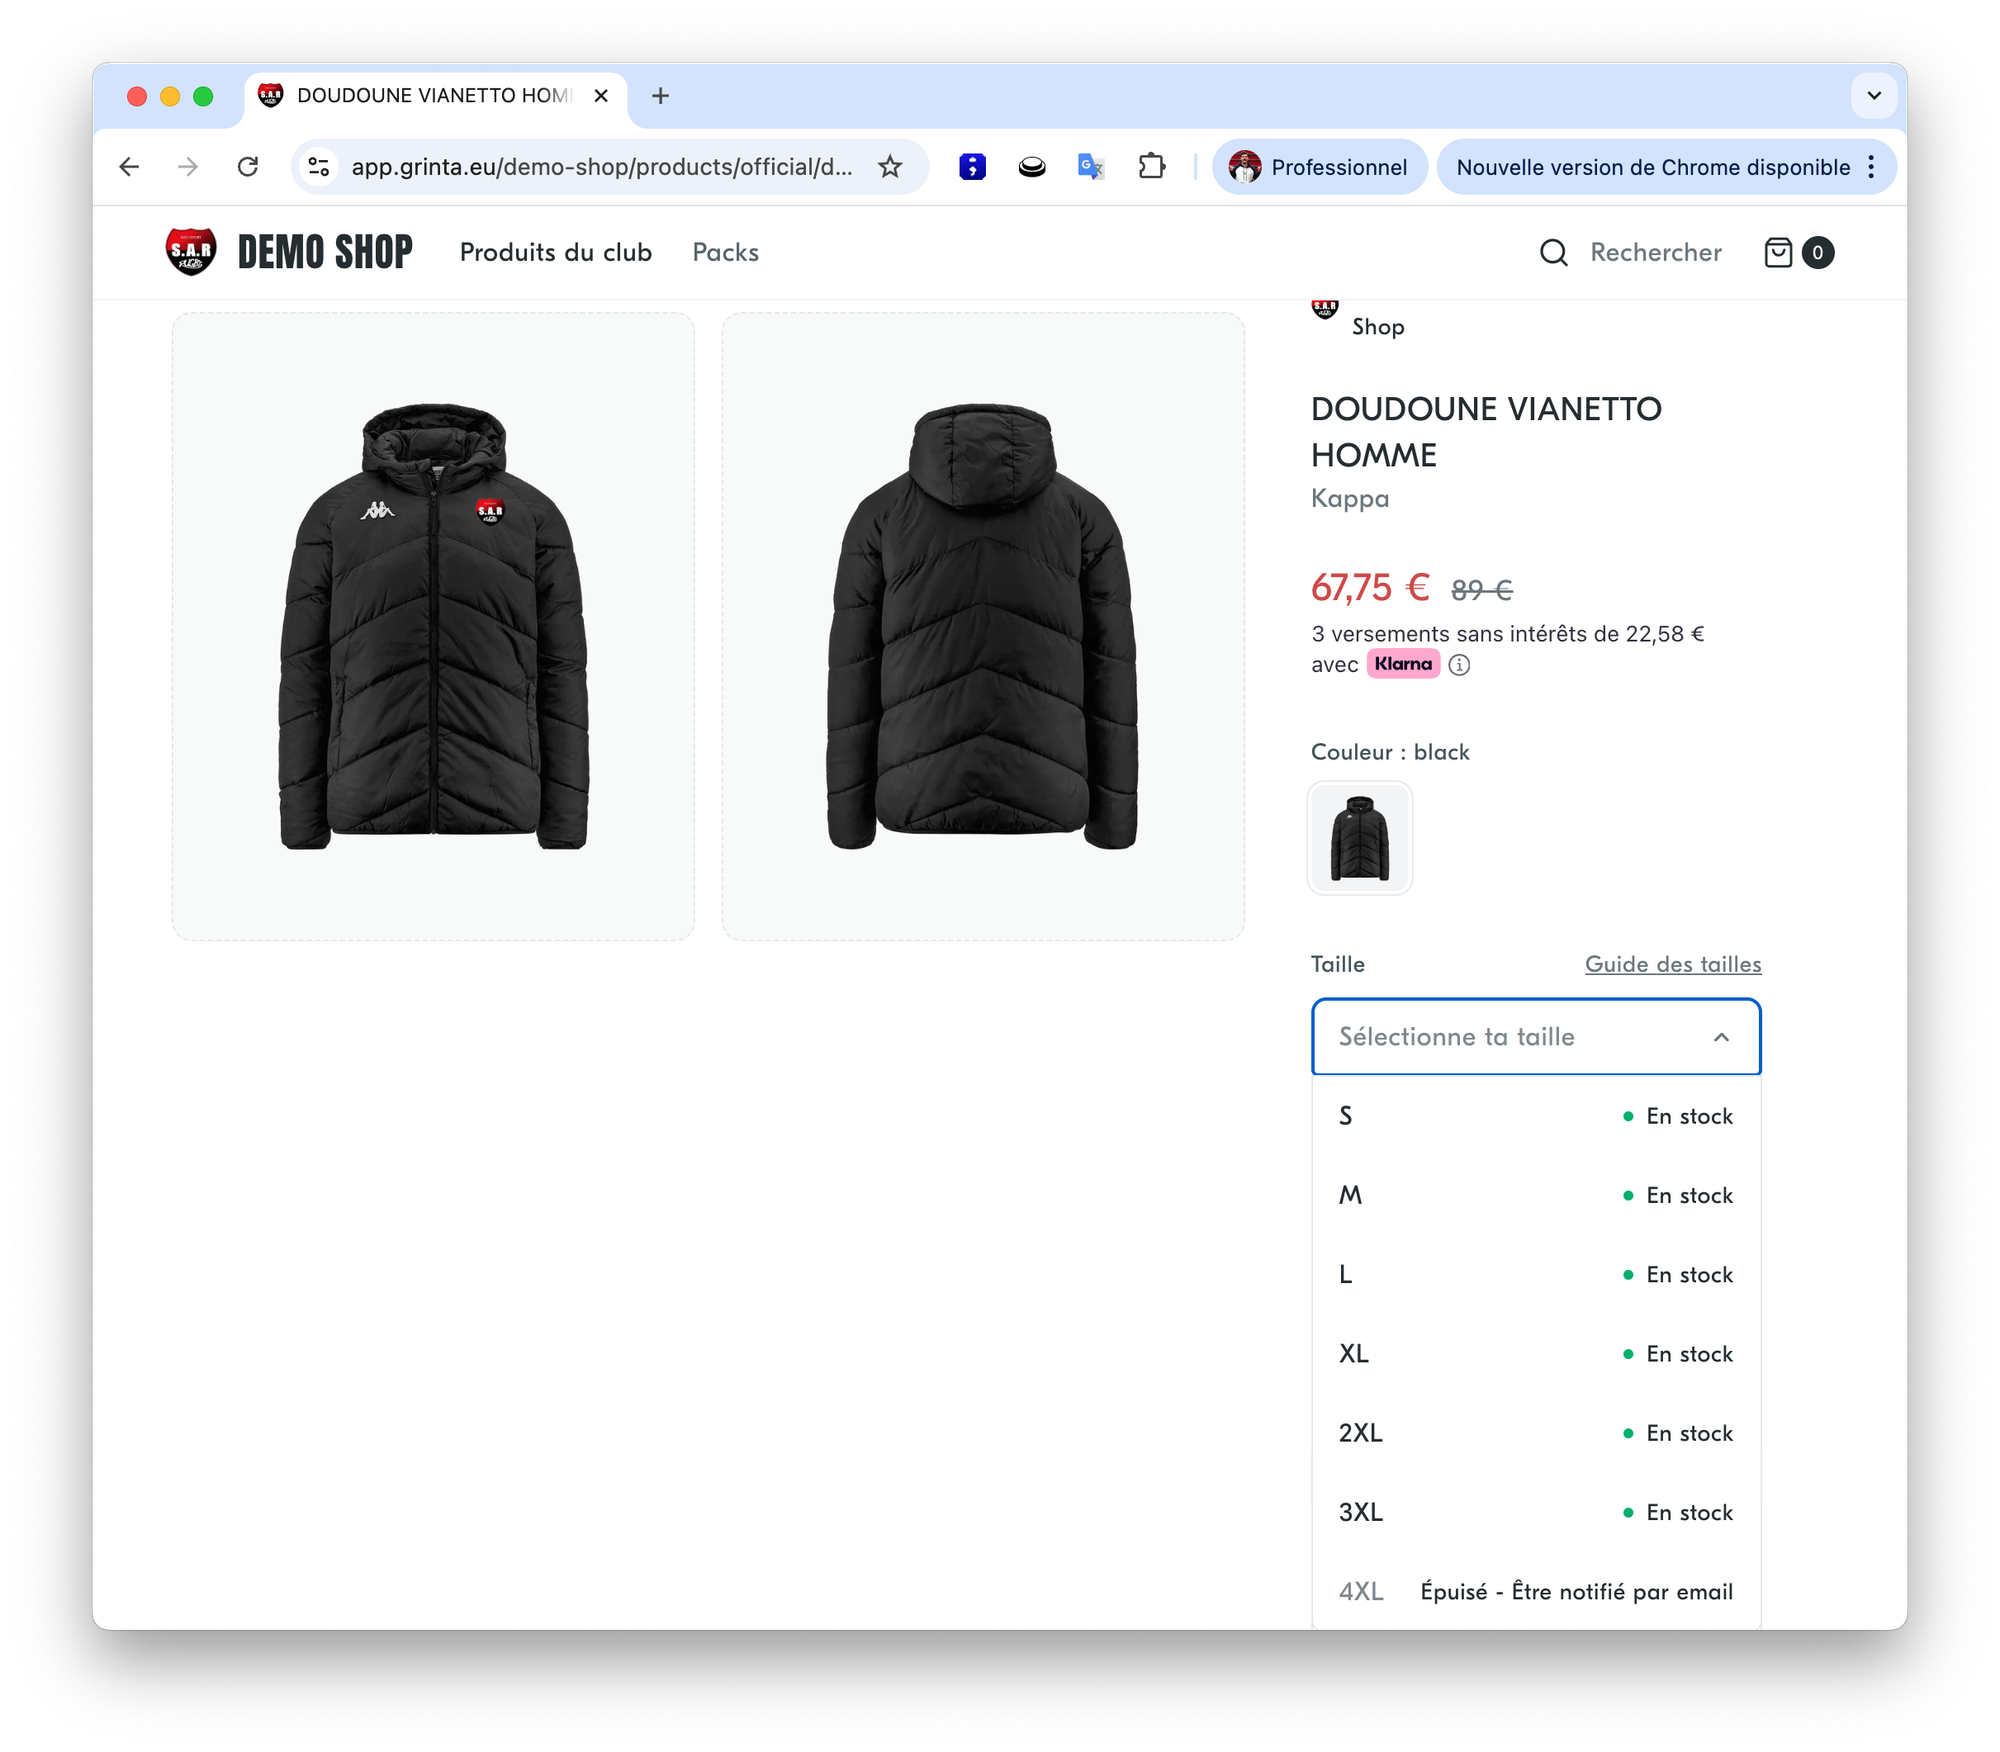Open site information icon in address bar
2000x1752 pixels.
click(319, 167)
